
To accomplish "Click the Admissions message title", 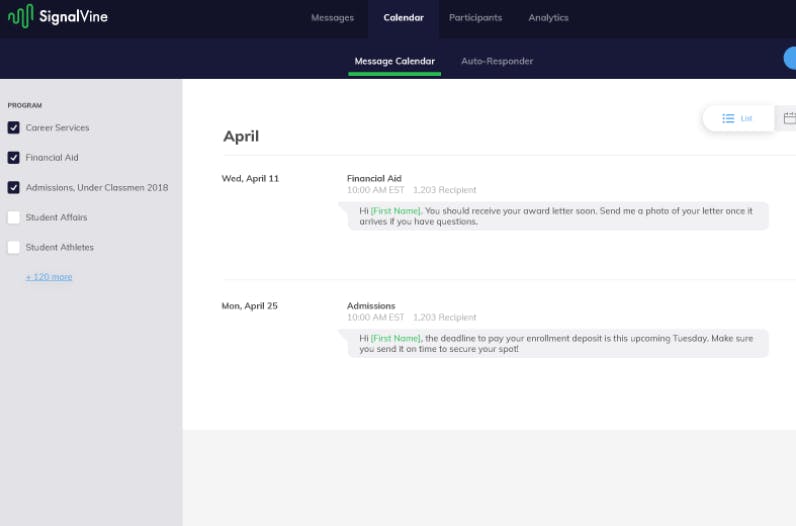I will (x=371, y=306).
